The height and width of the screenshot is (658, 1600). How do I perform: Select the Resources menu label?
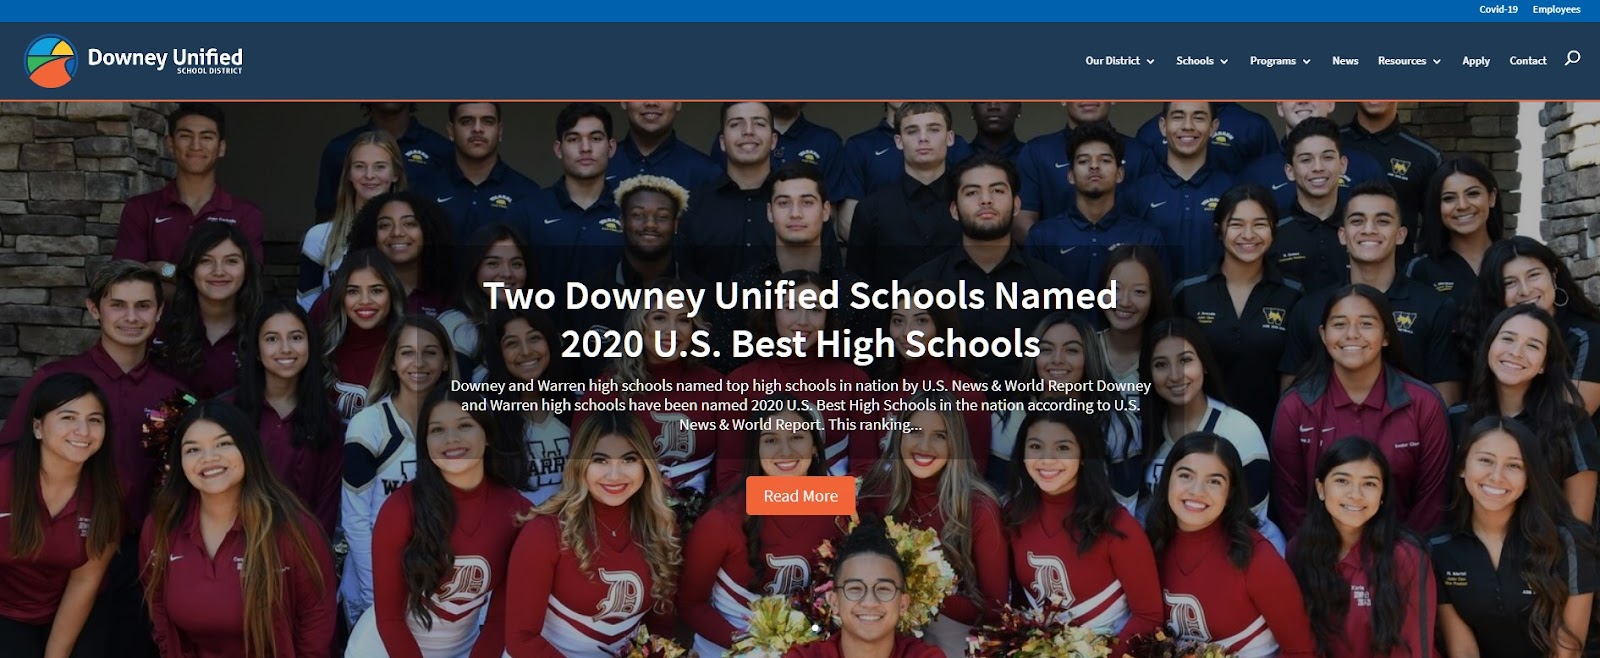[1402, 61]
